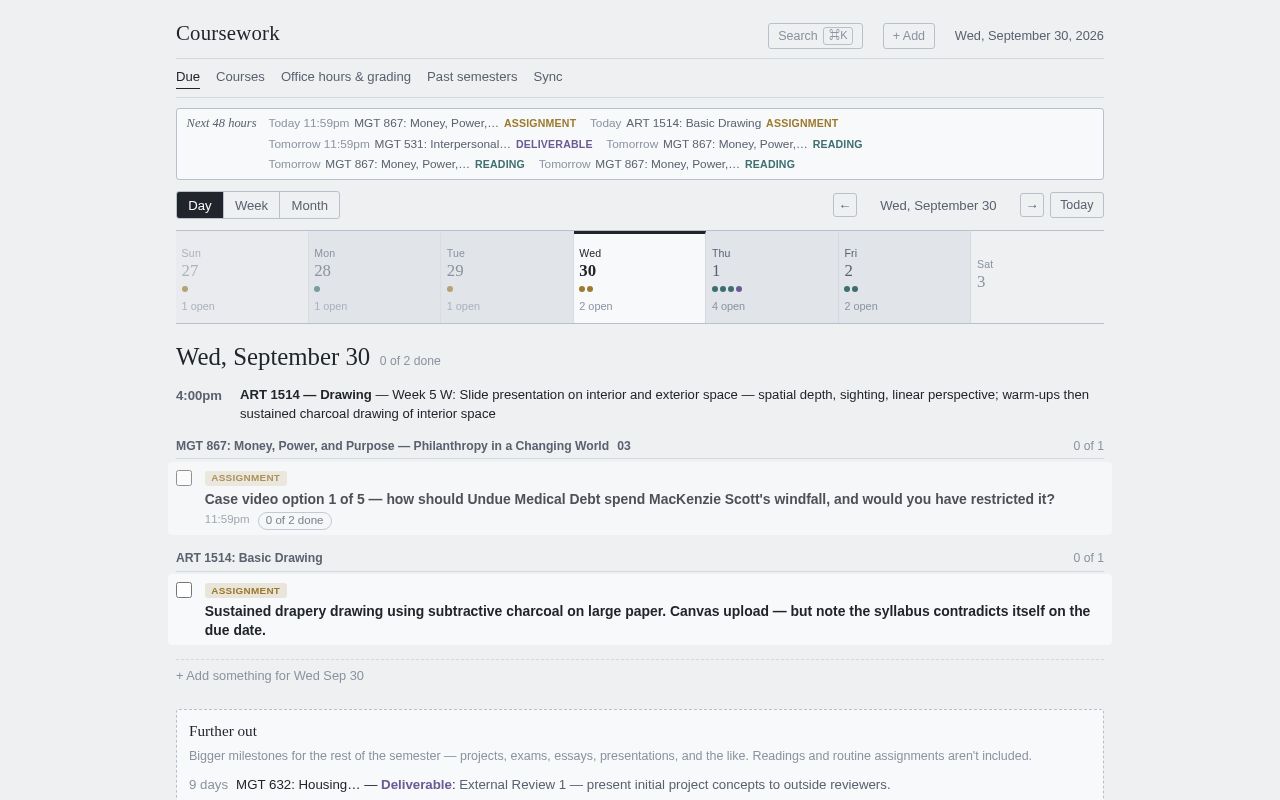1280x800 pixels.
Task: Go to next day with right arrow
Action: 1032,205
